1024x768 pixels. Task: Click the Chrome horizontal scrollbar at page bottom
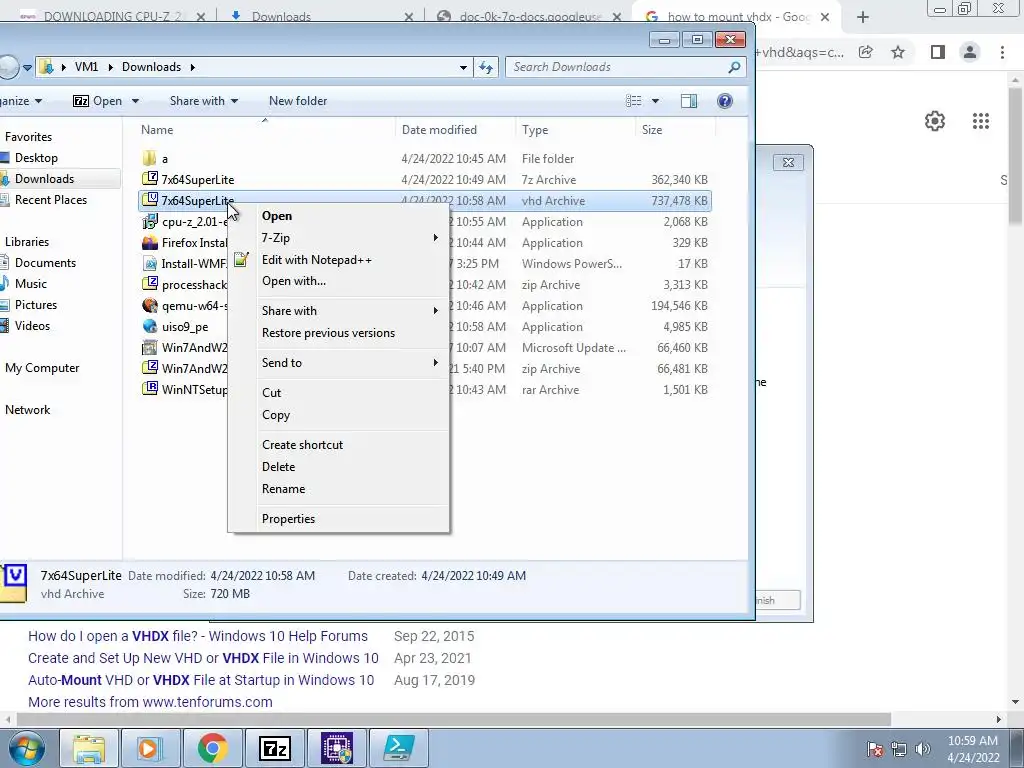click(454, 719)
